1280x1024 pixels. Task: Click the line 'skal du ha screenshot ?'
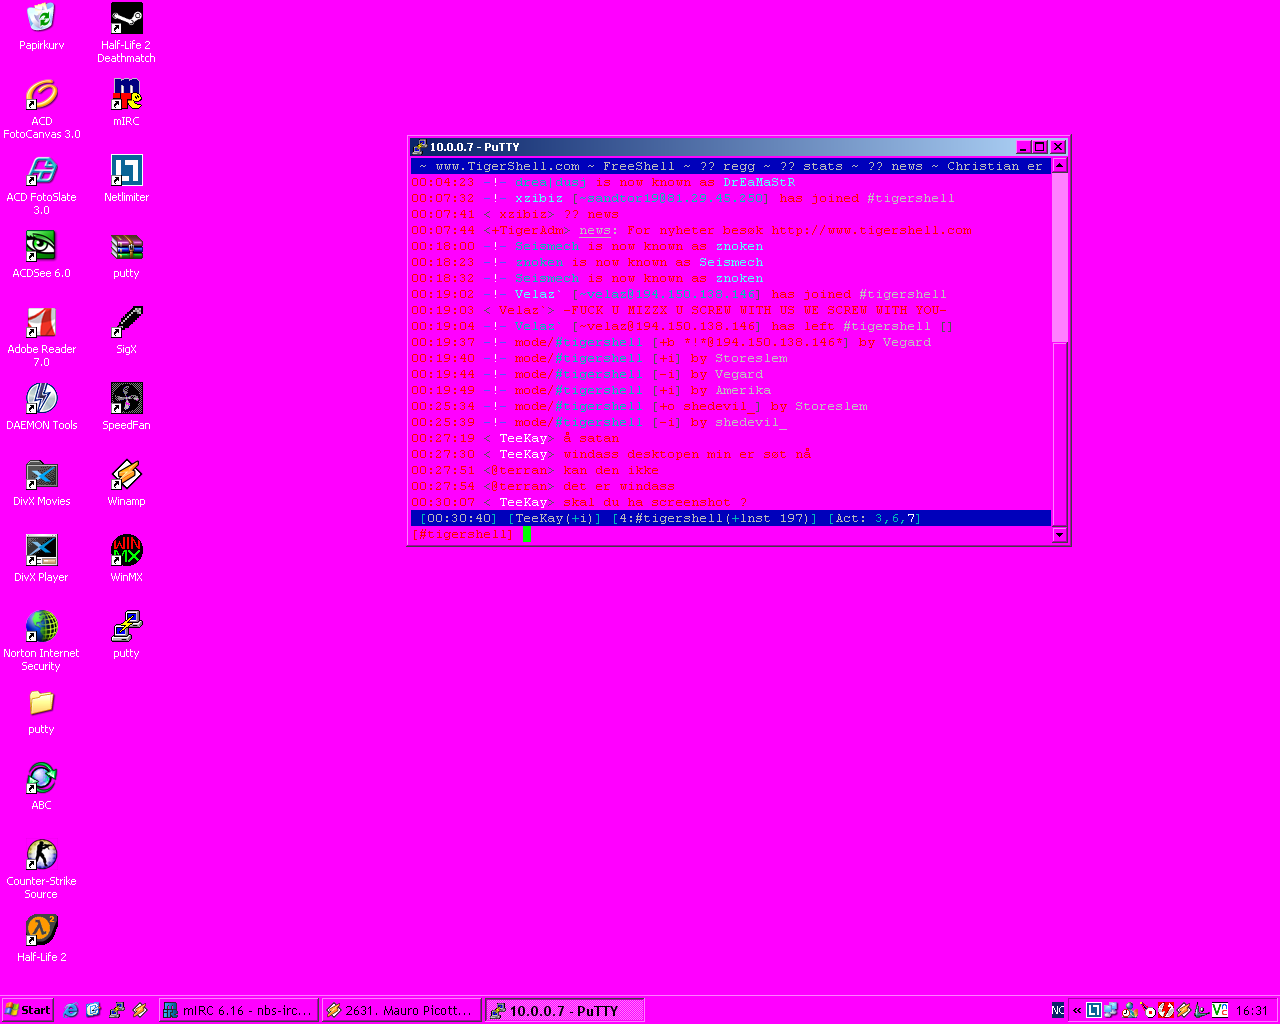coord(655,502)
